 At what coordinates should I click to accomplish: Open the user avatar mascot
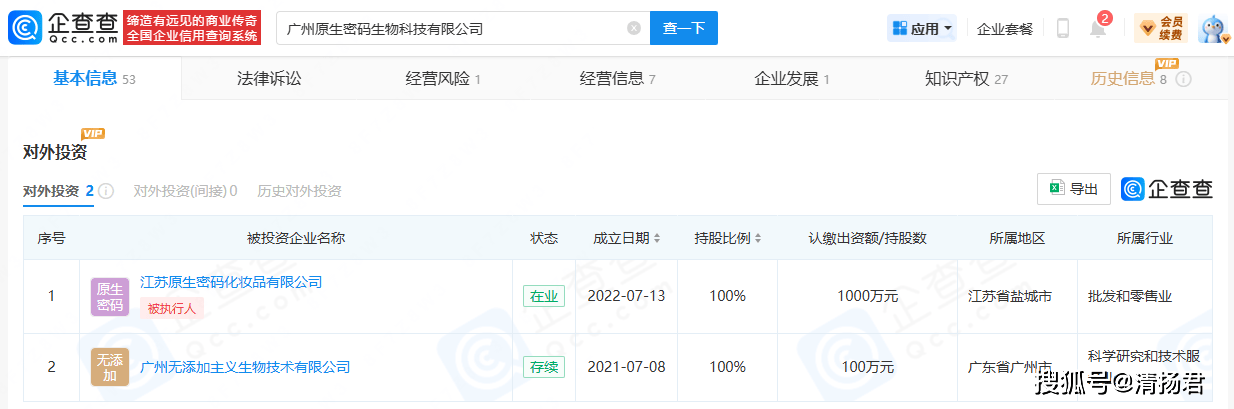[x=1213, y=29]
